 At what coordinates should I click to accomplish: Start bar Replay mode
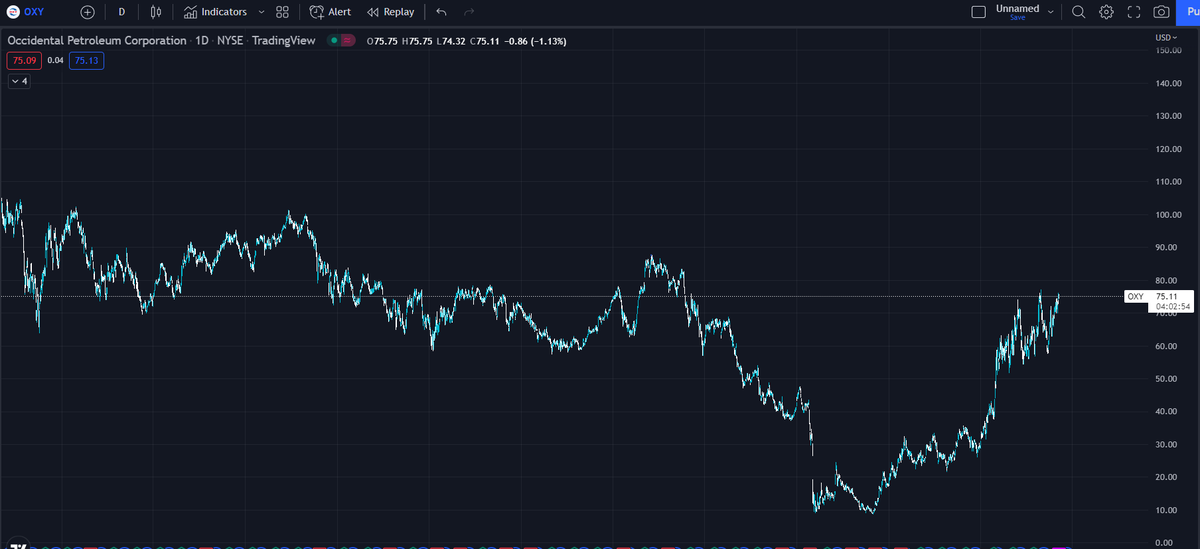pyautogui.click(x=390, y=12)
